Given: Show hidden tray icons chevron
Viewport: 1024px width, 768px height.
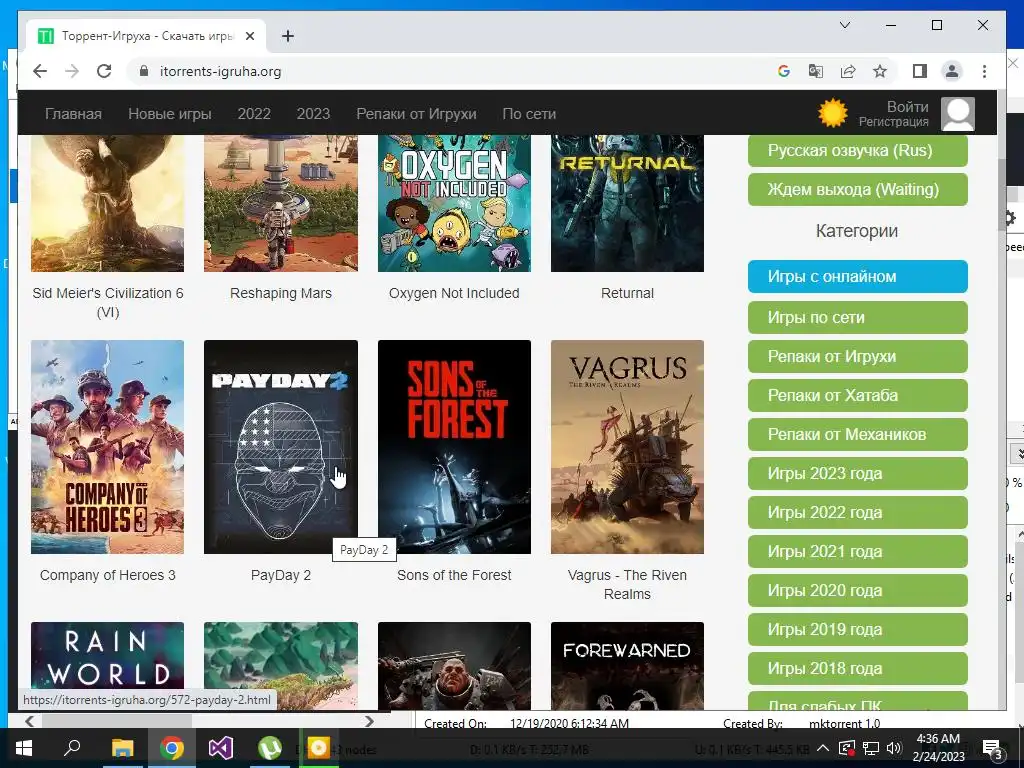Looking at the screenshot, I should (823, 748).
